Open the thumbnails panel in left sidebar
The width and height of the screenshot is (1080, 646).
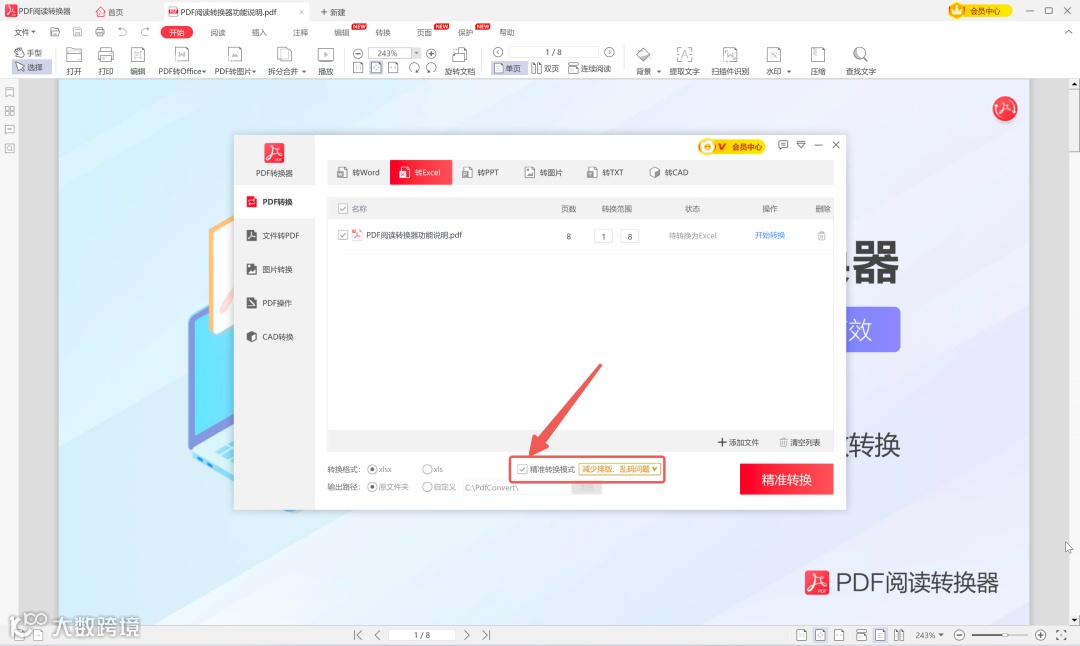pyautogui.click(x=10, y=111)
